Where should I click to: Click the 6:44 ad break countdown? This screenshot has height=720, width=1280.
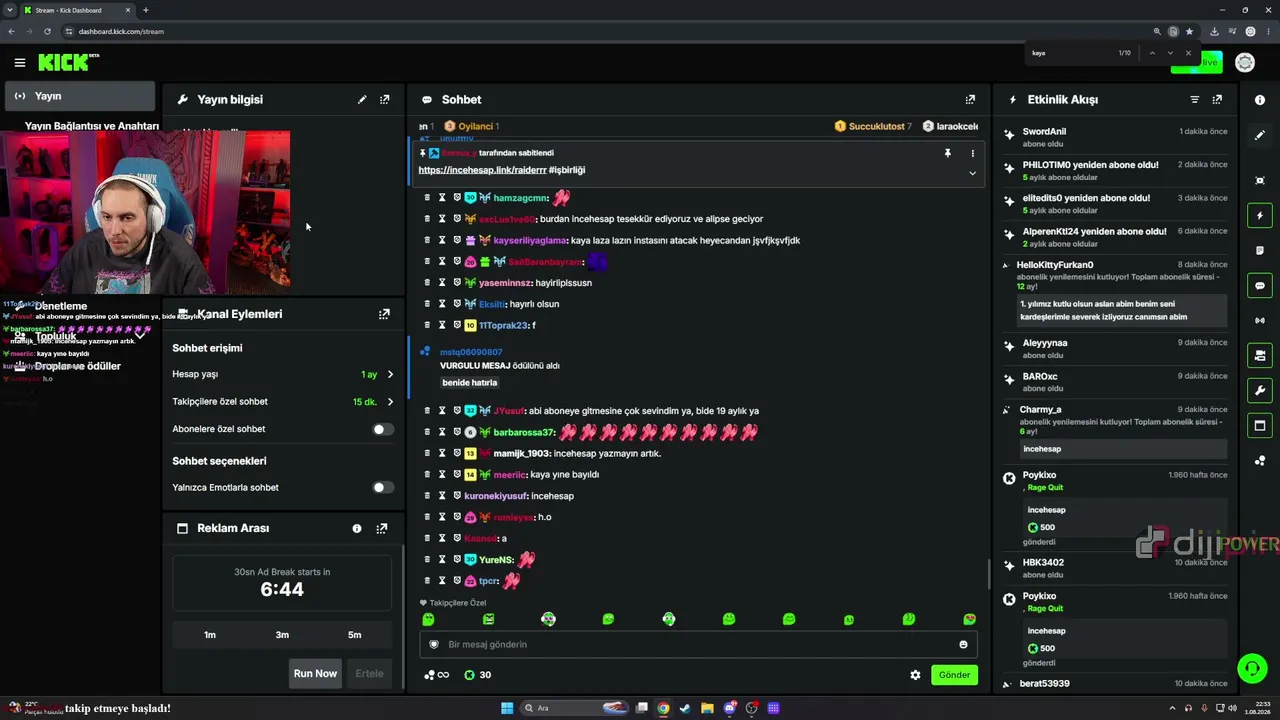pyautogui.click(x=282, y=590)
